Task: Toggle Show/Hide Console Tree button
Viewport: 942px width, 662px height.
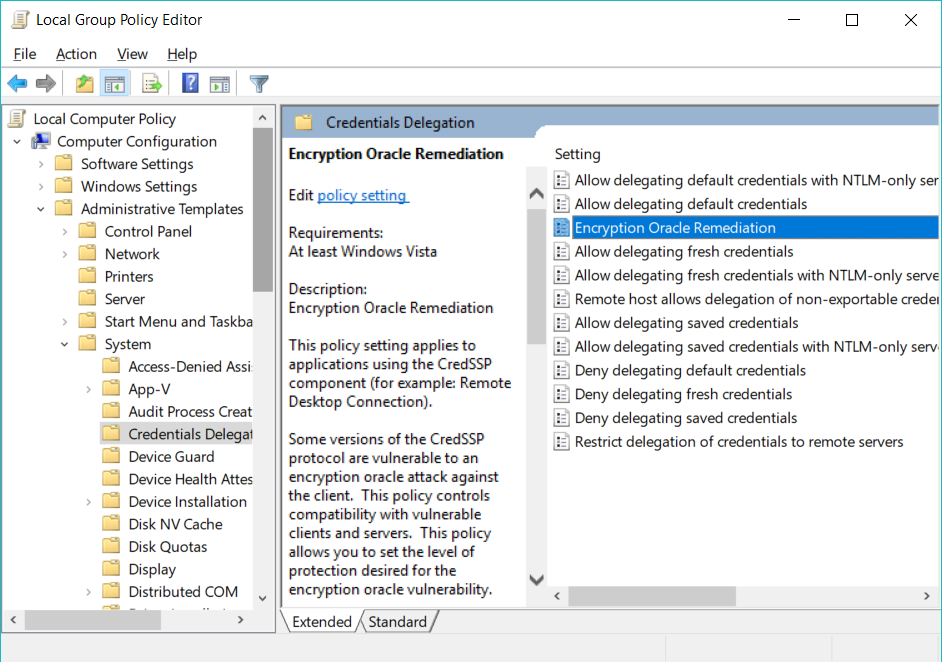Action: tap(115, 84)
